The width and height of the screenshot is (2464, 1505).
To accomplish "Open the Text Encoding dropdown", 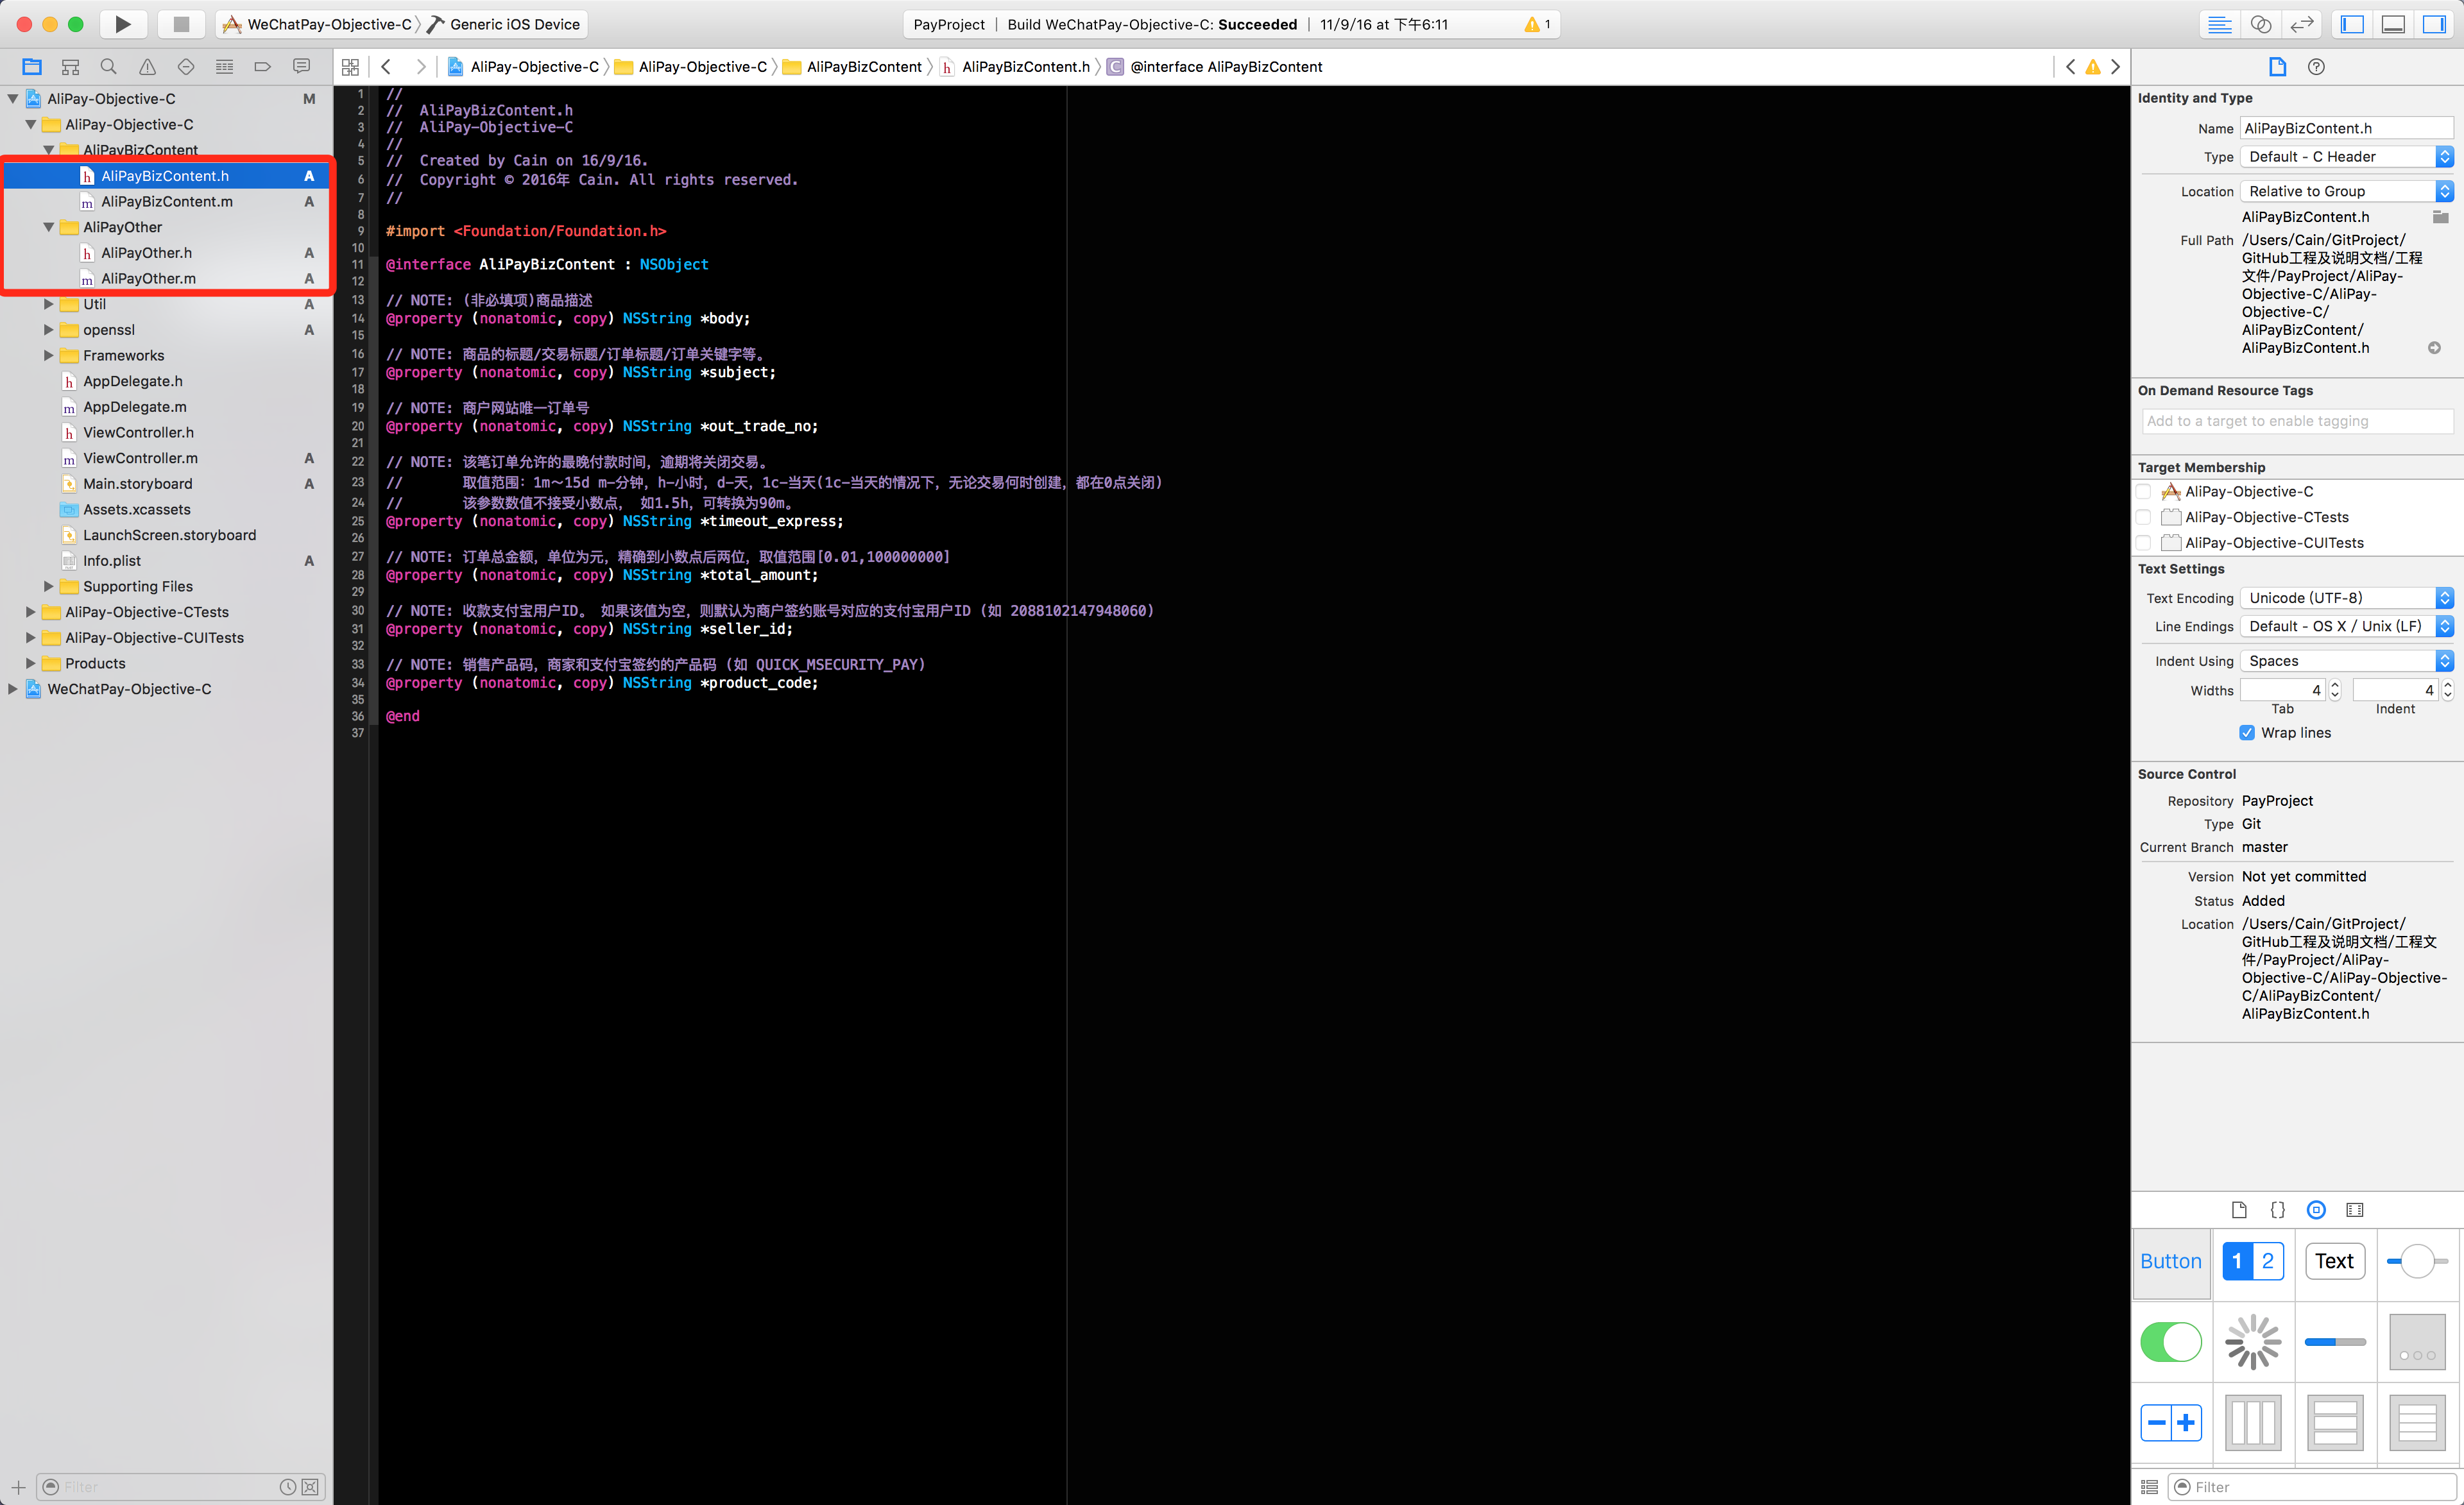I will tap(2346, 598).
